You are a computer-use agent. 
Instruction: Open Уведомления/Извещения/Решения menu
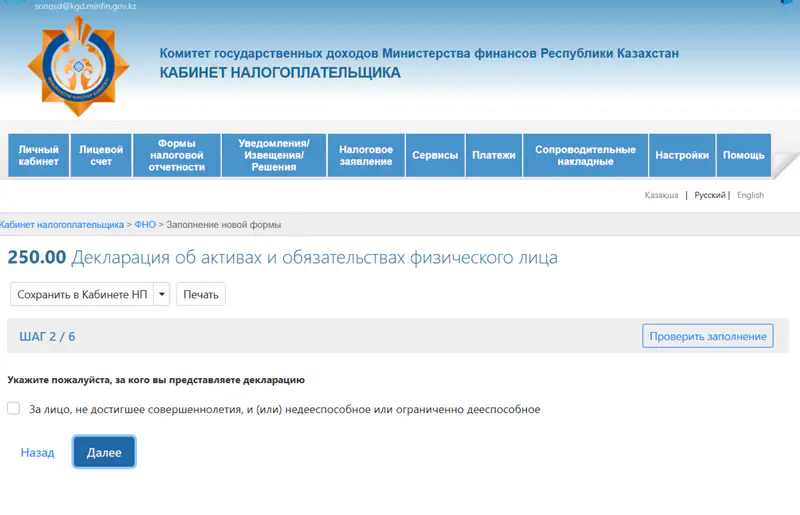coord(274,156)
